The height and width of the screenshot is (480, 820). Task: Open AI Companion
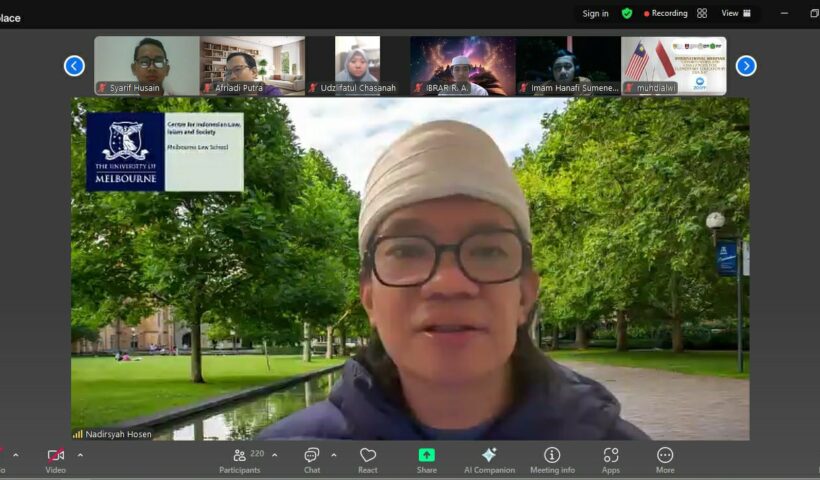point(488,457)
